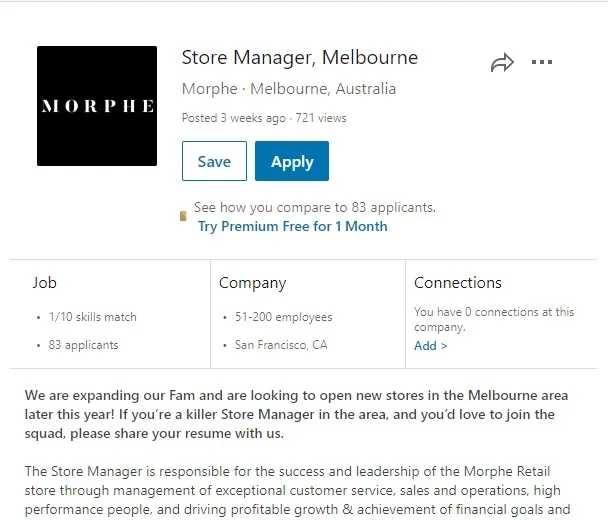Open Try Premium Free for 1 Month
Screen dimensions: 608x520
(x=292, y=226)
